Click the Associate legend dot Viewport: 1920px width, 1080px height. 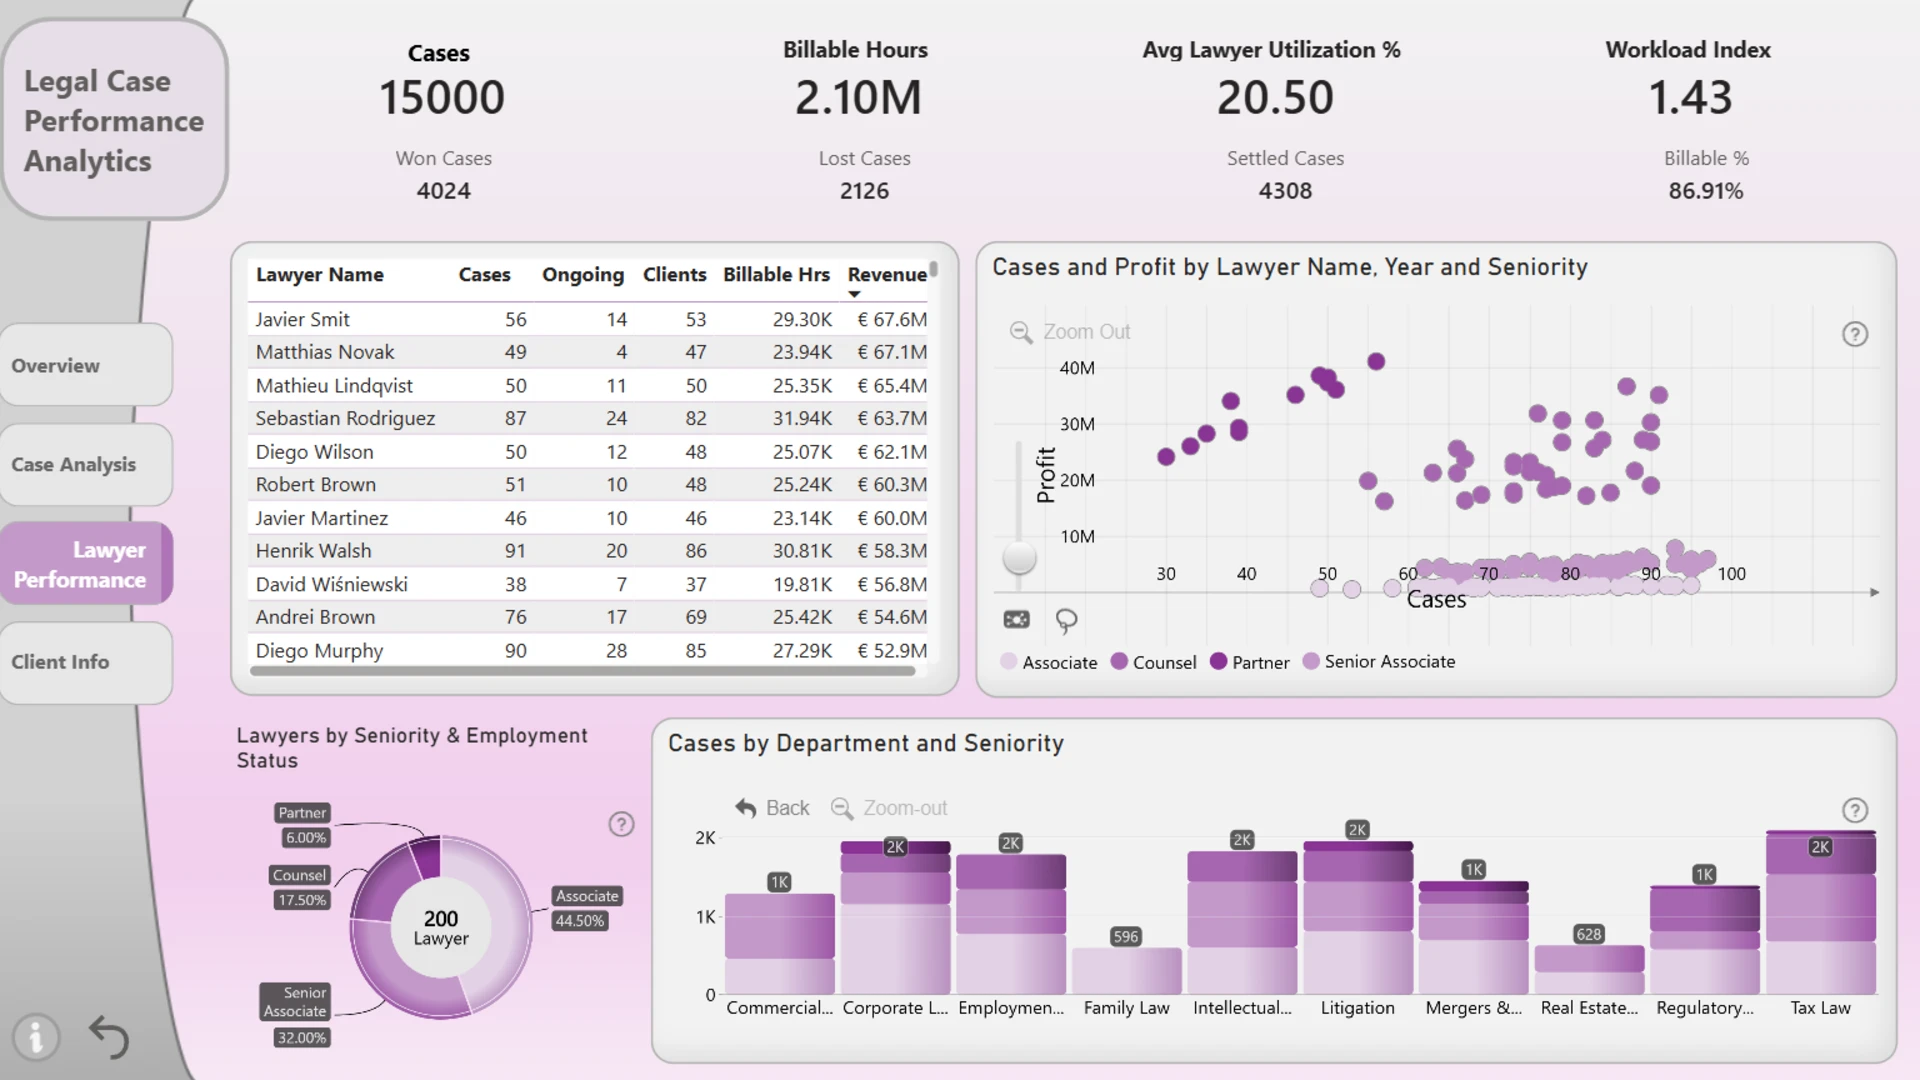(1008, 661)
